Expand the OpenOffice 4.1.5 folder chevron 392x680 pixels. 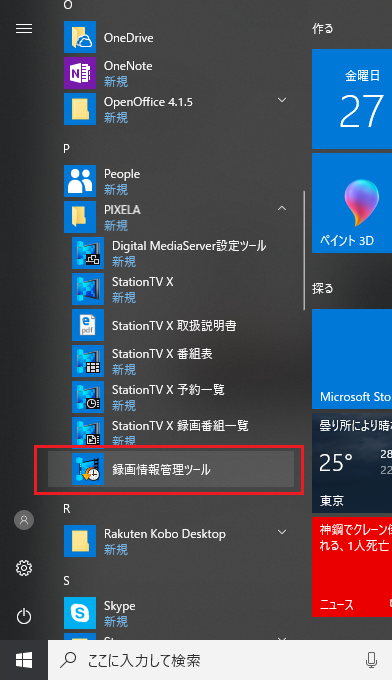tap(282, 100)
